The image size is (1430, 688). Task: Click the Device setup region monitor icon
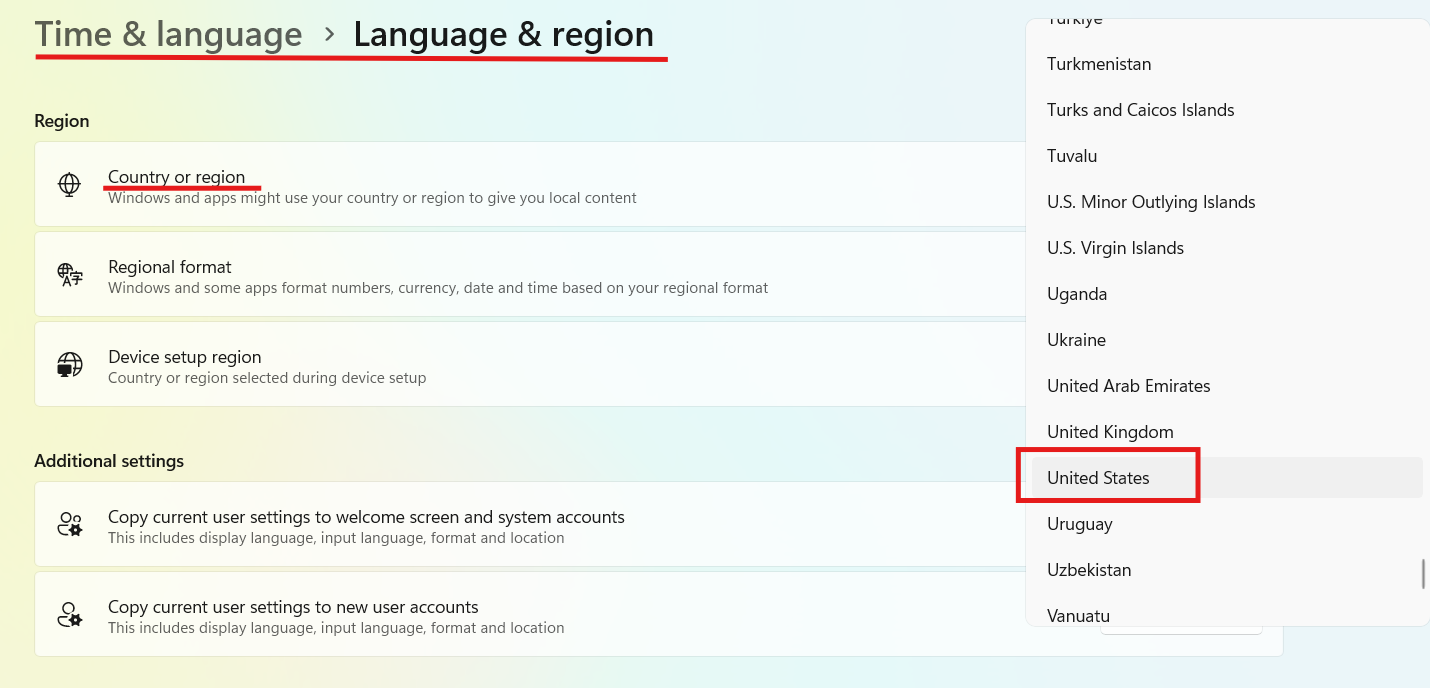coord(67,364)
